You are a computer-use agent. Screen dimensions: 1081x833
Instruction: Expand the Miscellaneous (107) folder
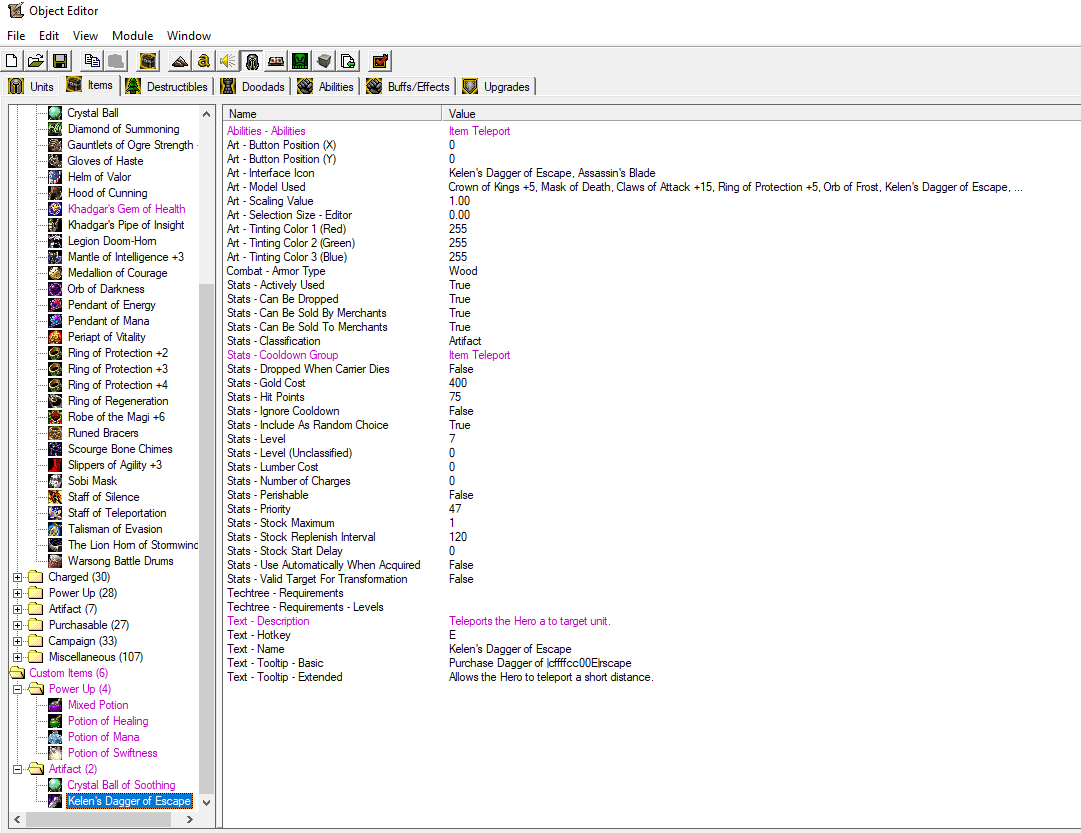(17, 657)
